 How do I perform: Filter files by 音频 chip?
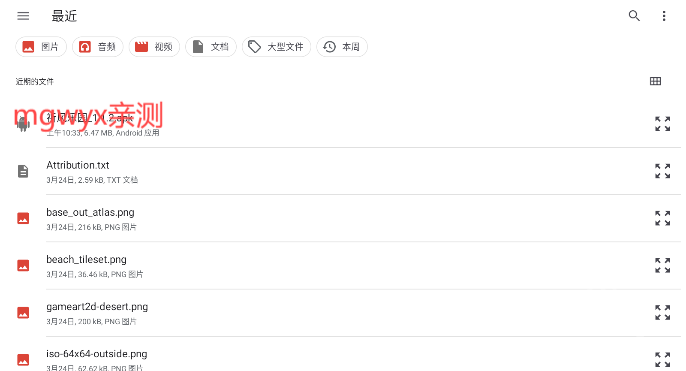(x=98, y=47)
